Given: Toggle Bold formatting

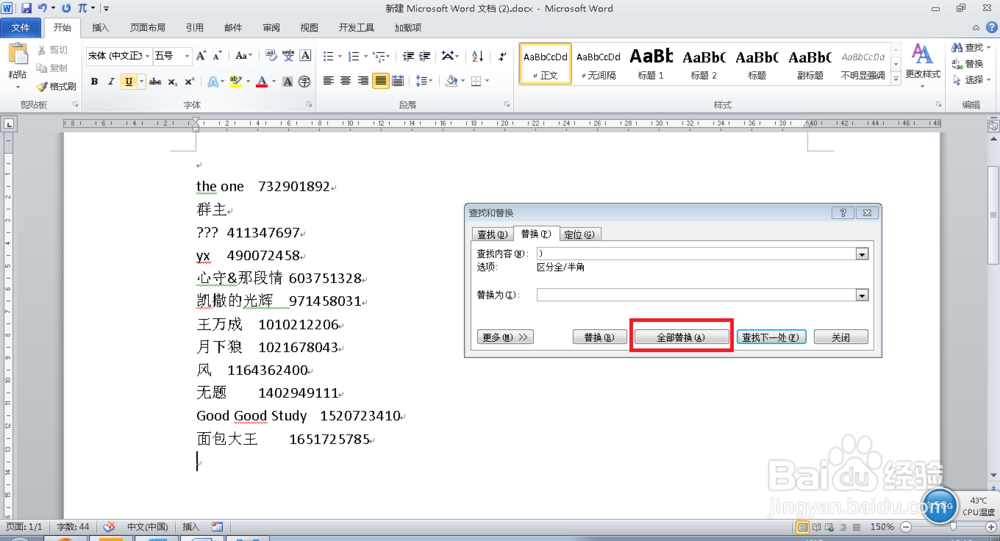Looking at the screenshot, I should [x=94, y=82].
